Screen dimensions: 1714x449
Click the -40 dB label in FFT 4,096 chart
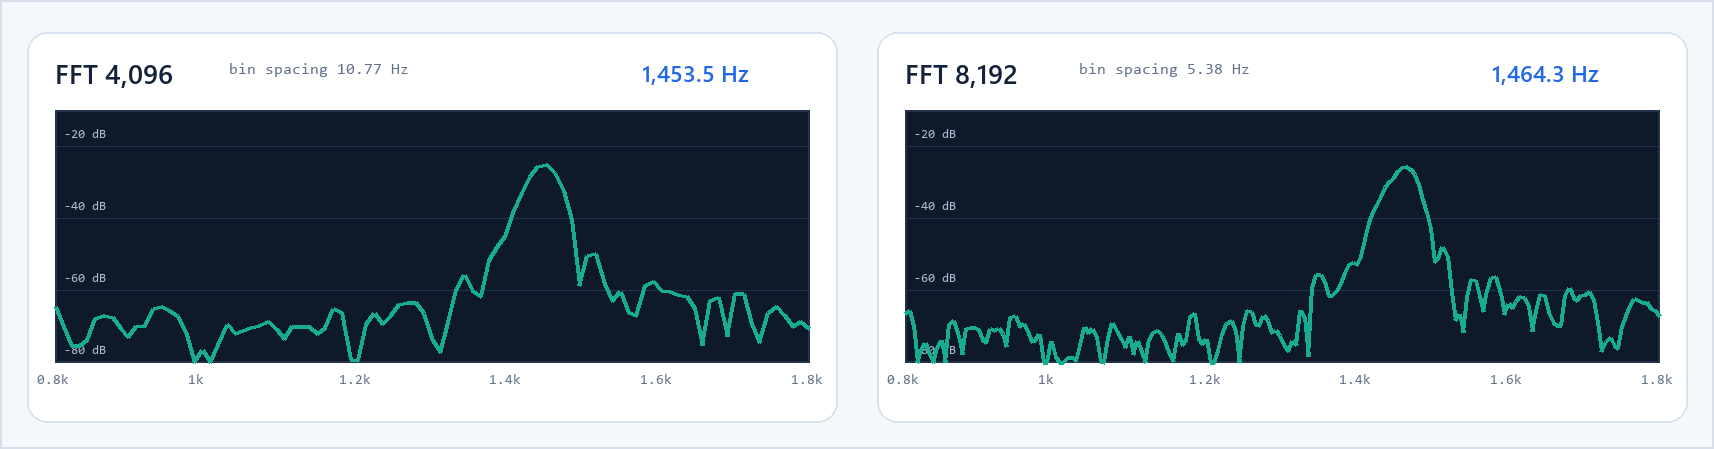pyautogui.click(x=85, y=206)
